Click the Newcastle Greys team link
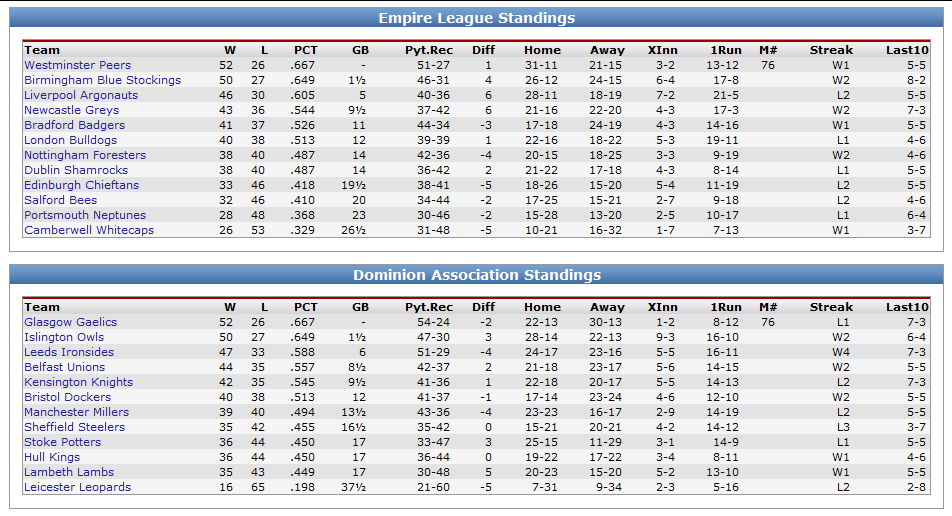Screen dimensions: 952x516 (x=72, y=110)
